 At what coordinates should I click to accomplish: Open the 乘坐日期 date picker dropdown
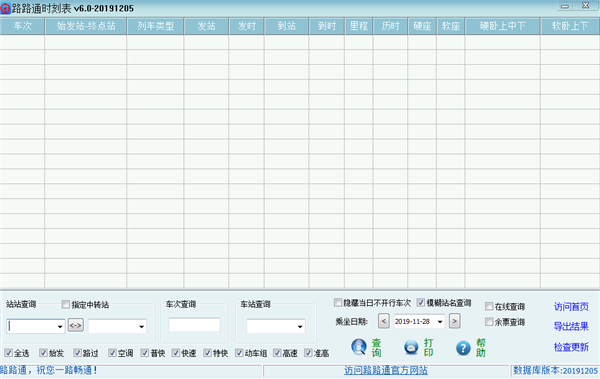[440, 322]
